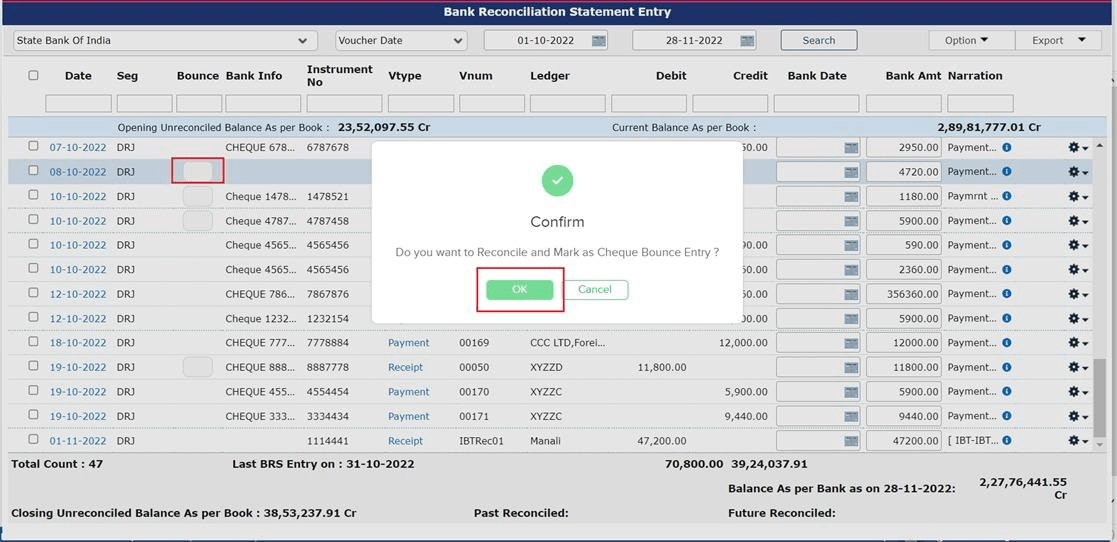The height and width of the screenshot is (542, 1117).
Task: Open gear menu for 01-11-2022 row
Action: 1077,441
